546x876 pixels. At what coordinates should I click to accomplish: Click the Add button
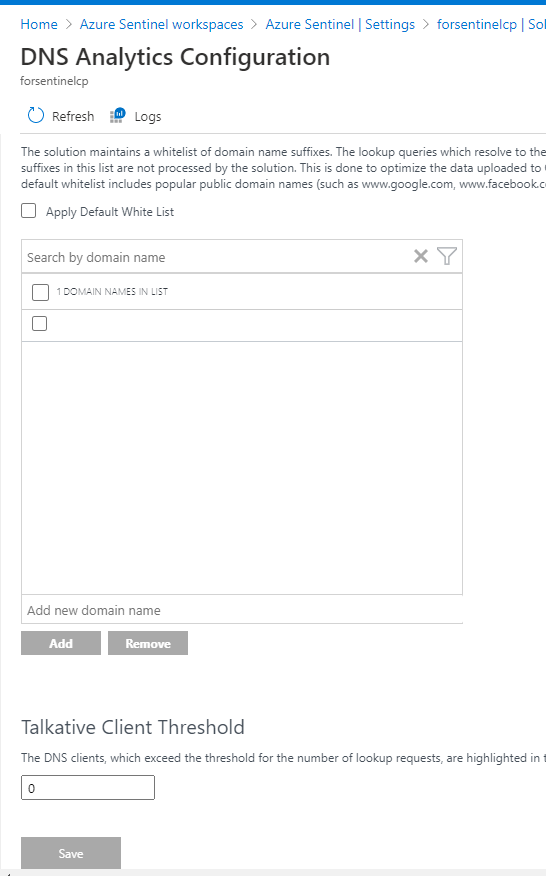[x=61, y=643]
